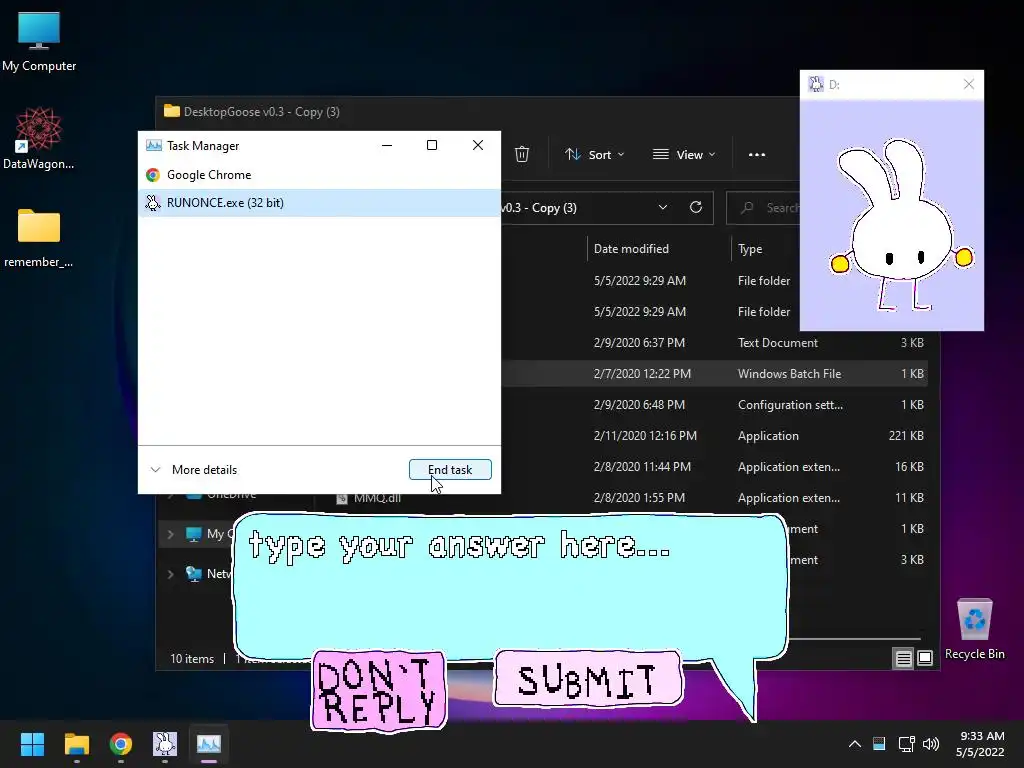Image resolution: width=1024 pixels, height=768 pixels.
Task: Select the Text Document 3 KB row
Action: (714, 343)
